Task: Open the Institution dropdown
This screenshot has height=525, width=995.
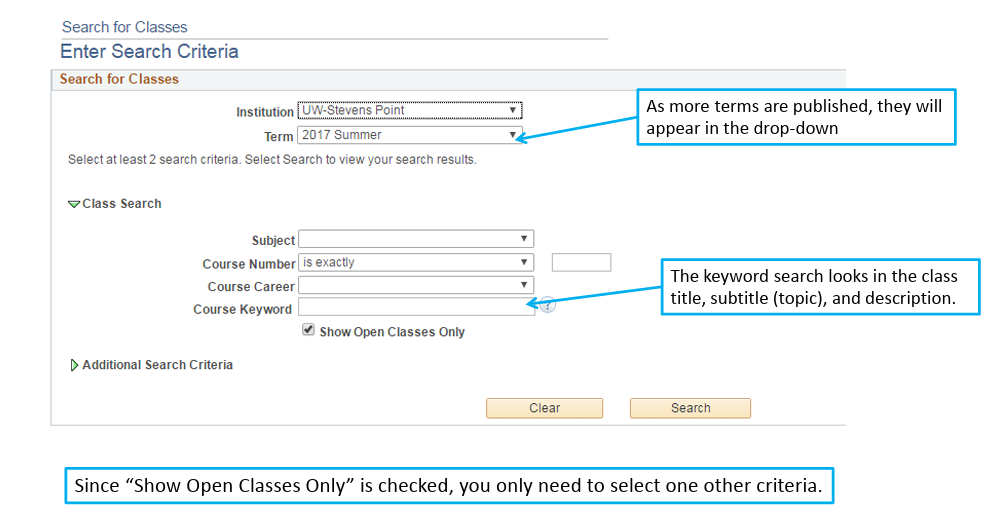Action: (x=409, y=110)
